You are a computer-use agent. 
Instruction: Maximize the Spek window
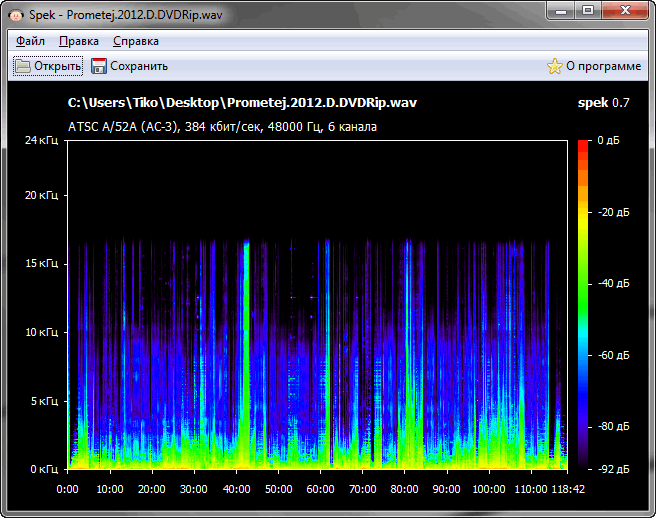pyautogui.click(x=588, y=10)
